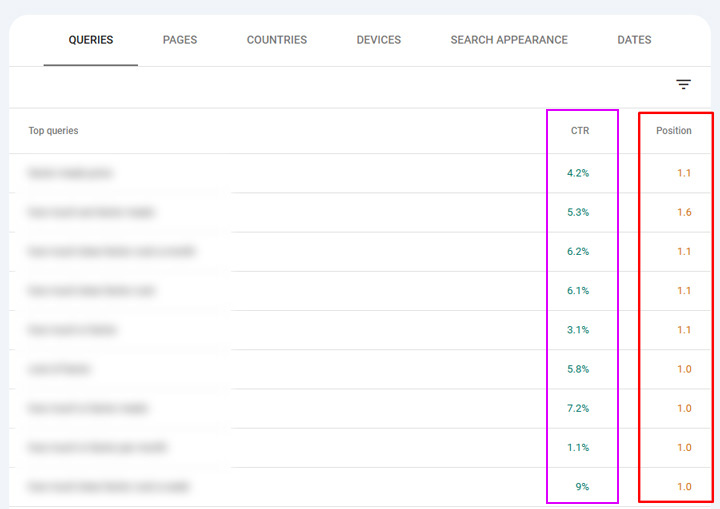The image size is (720, 509).
Task: Click position value in the 7.2% row
Action: click(x=684, y=408)
